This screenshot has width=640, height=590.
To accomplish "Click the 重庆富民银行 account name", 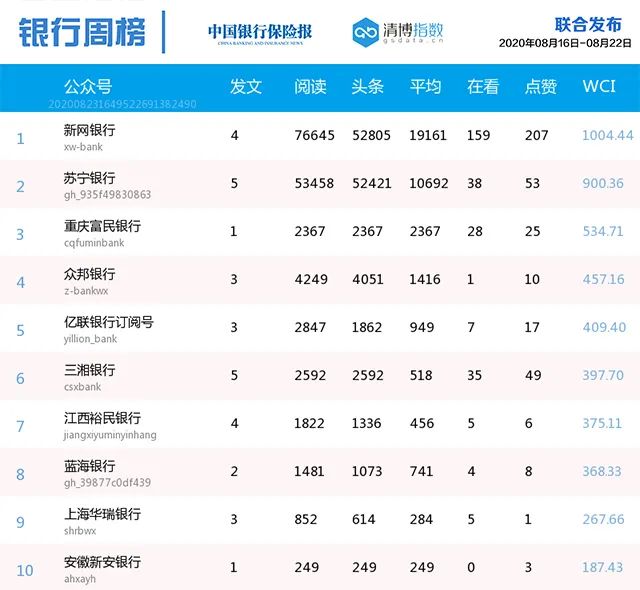I will pos(102,226).
